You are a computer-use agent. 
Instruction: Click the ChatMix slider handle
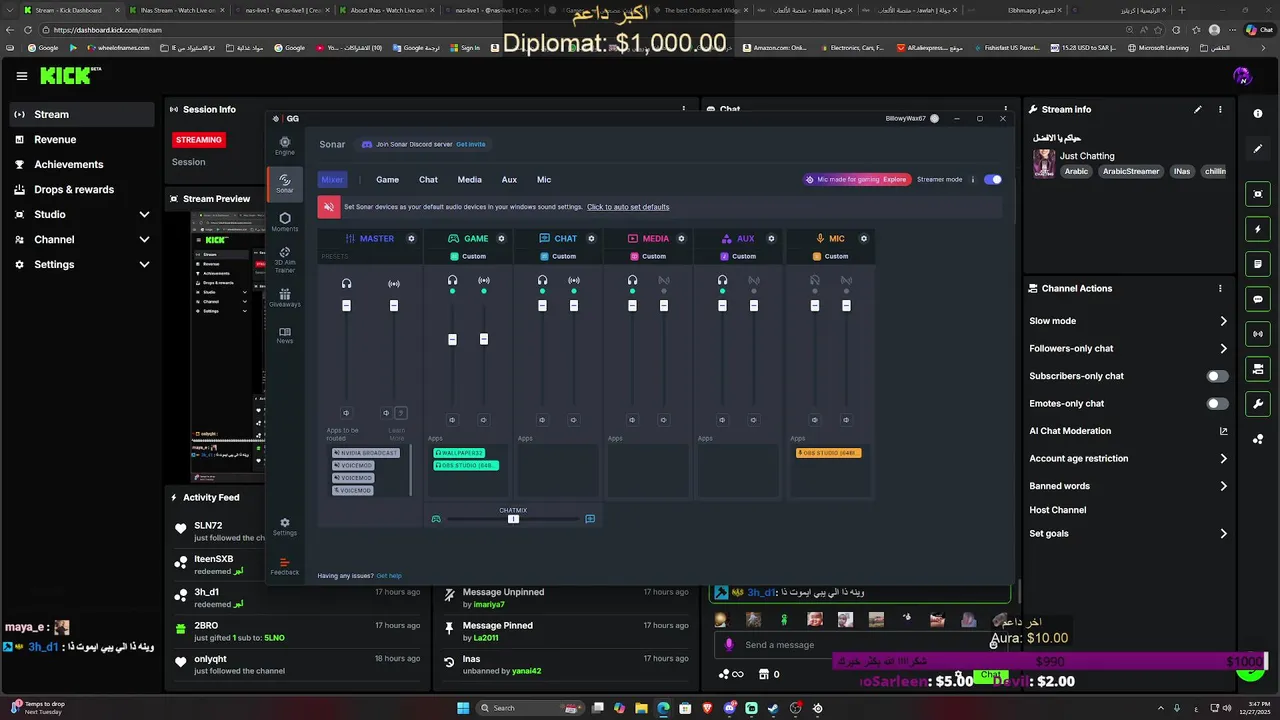513,519
